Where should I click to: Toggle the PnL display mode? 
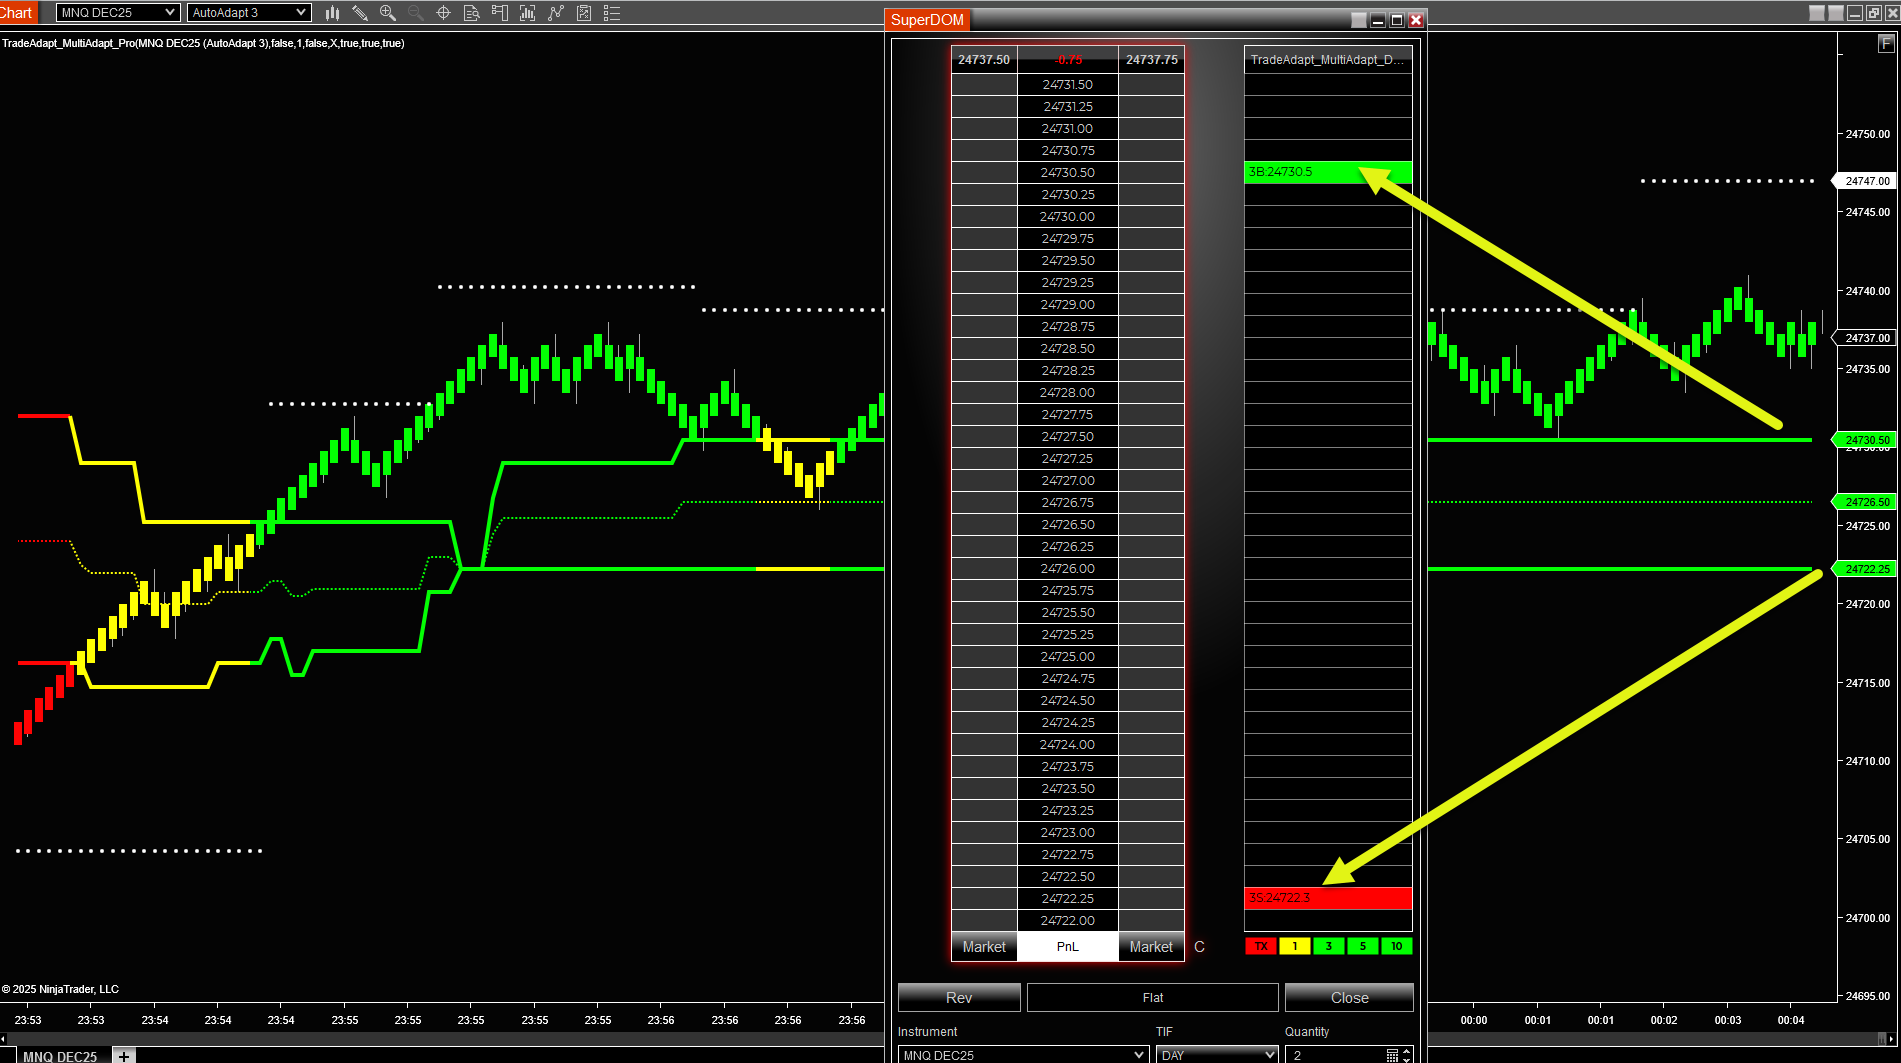point(1067,946)
